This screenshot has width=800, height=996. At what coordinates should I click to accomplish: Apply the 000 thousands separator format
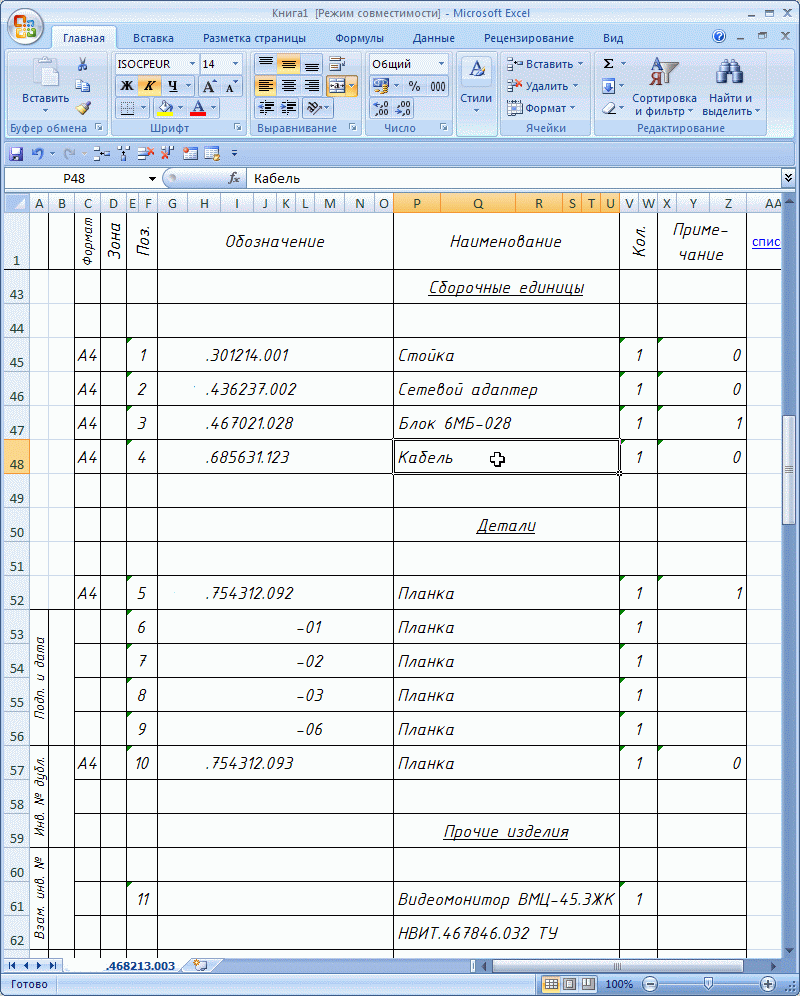tap(438, 86)
